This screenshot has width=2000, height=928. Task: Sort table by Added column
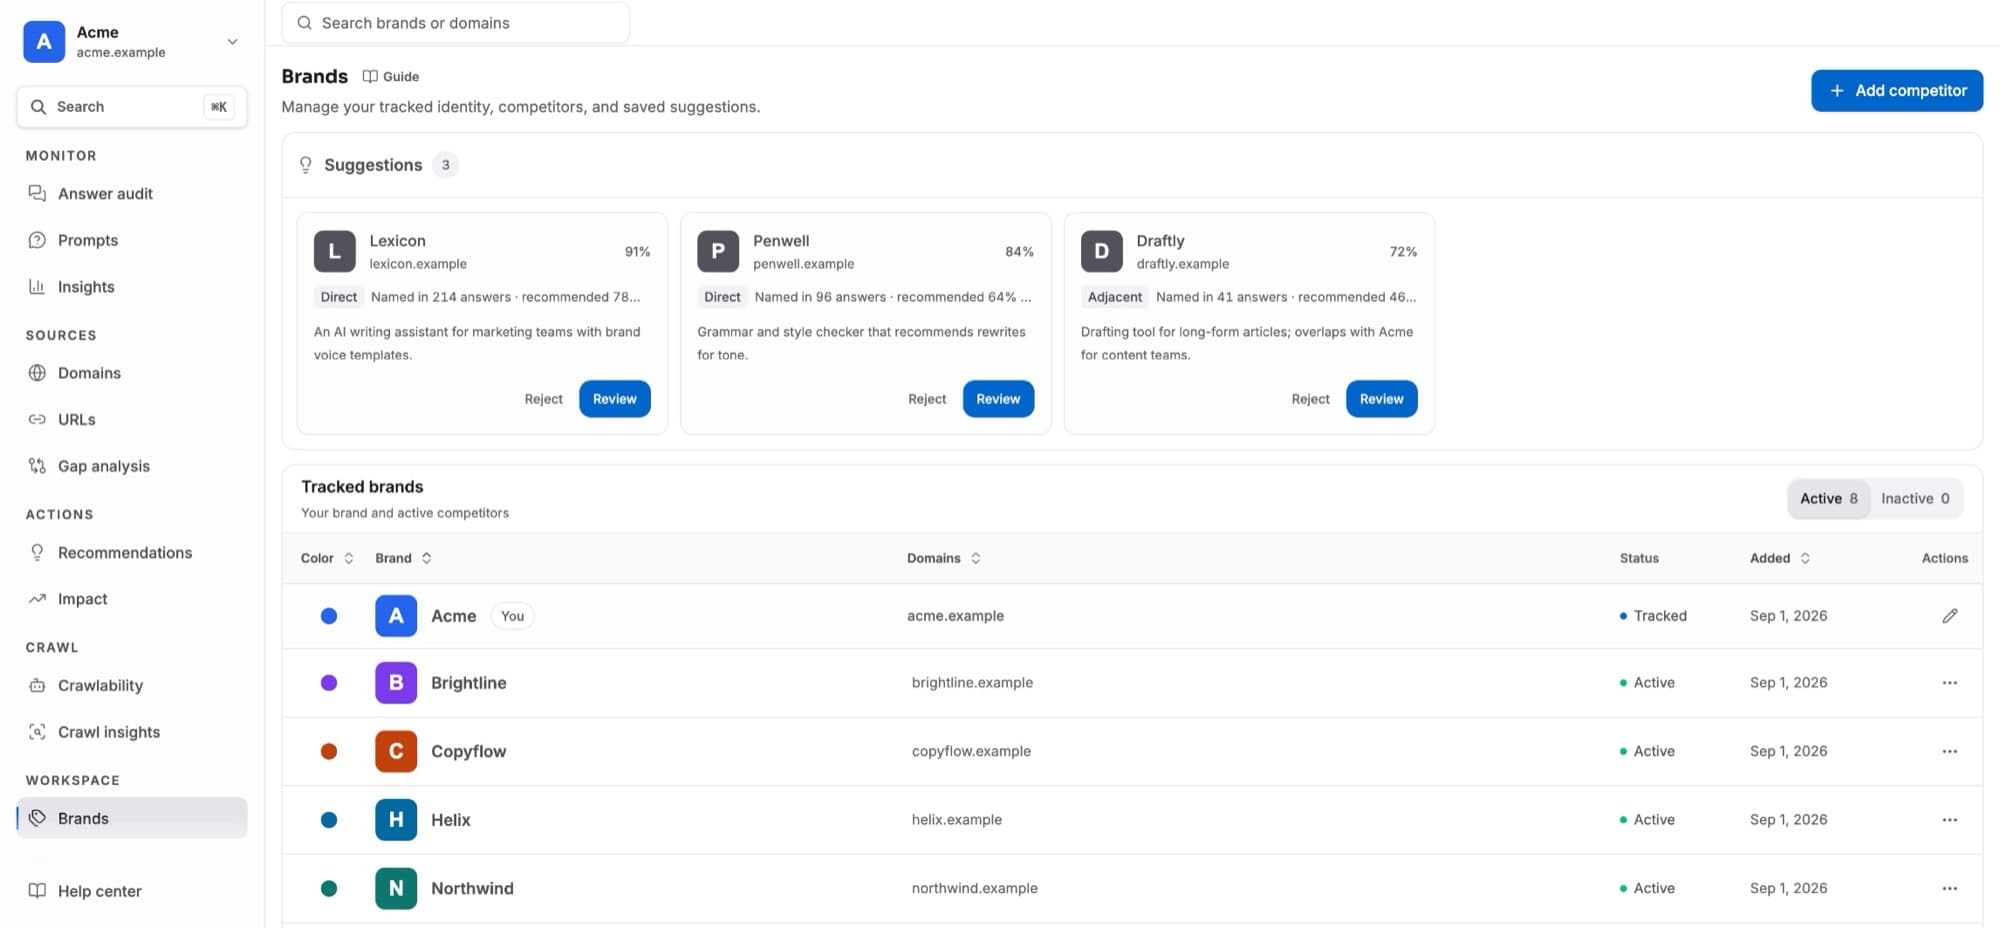point(1780,558)
